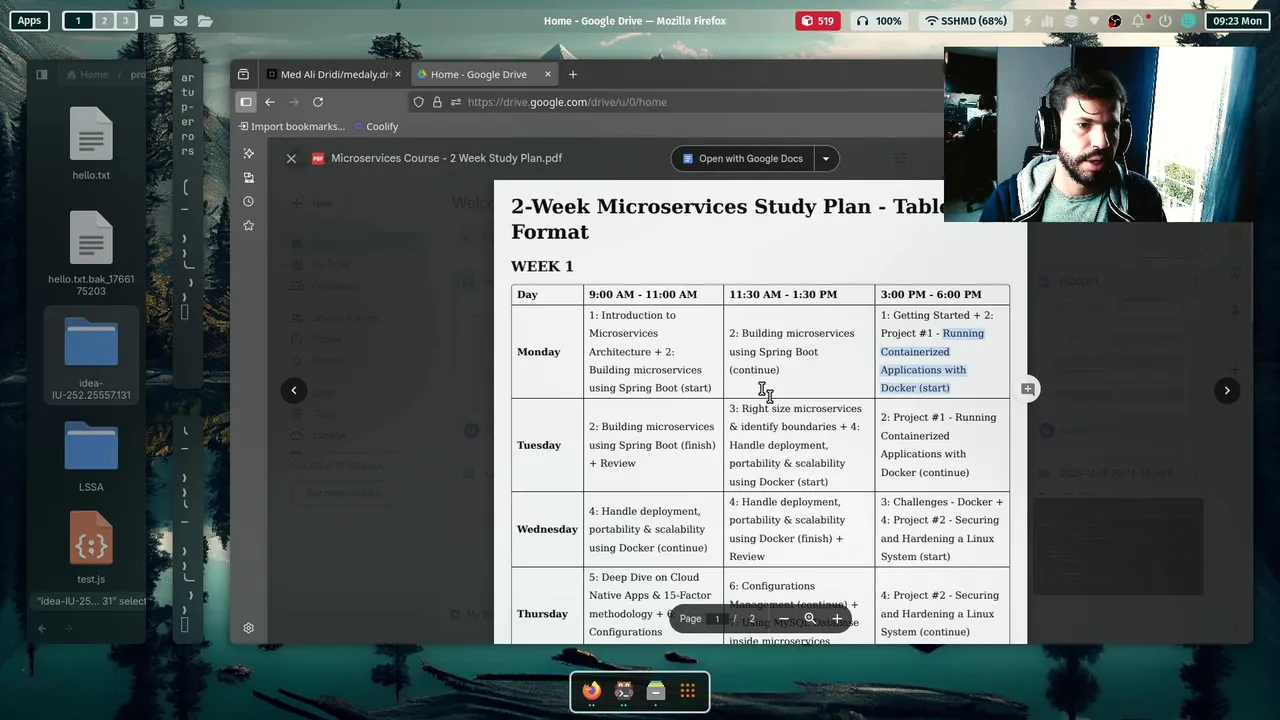
Task: Click the red PDF file icon
Action: [318, 158]
